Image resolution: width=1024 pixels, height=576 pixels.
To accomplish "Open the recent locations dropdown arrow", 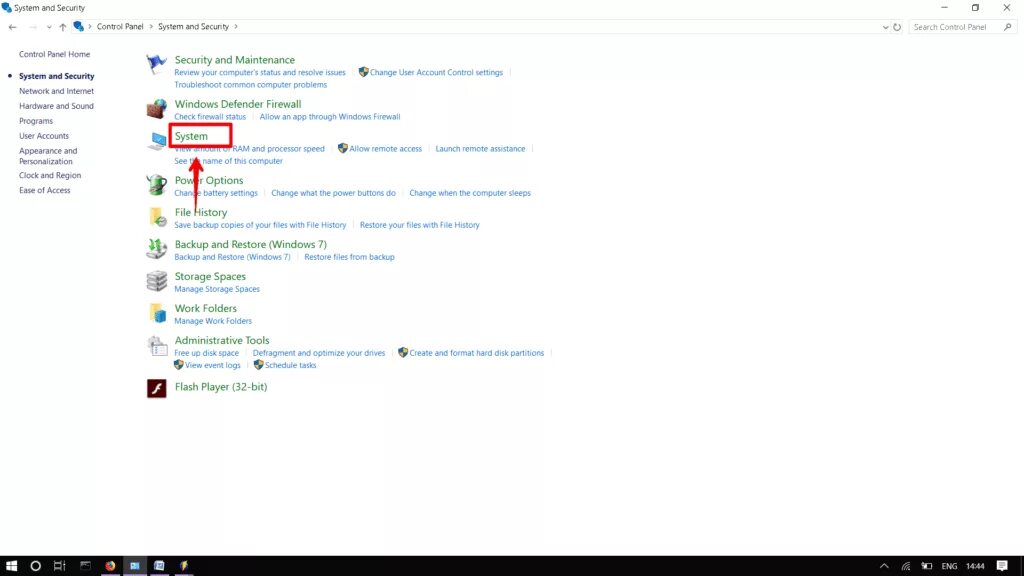I will pos(49,27).
